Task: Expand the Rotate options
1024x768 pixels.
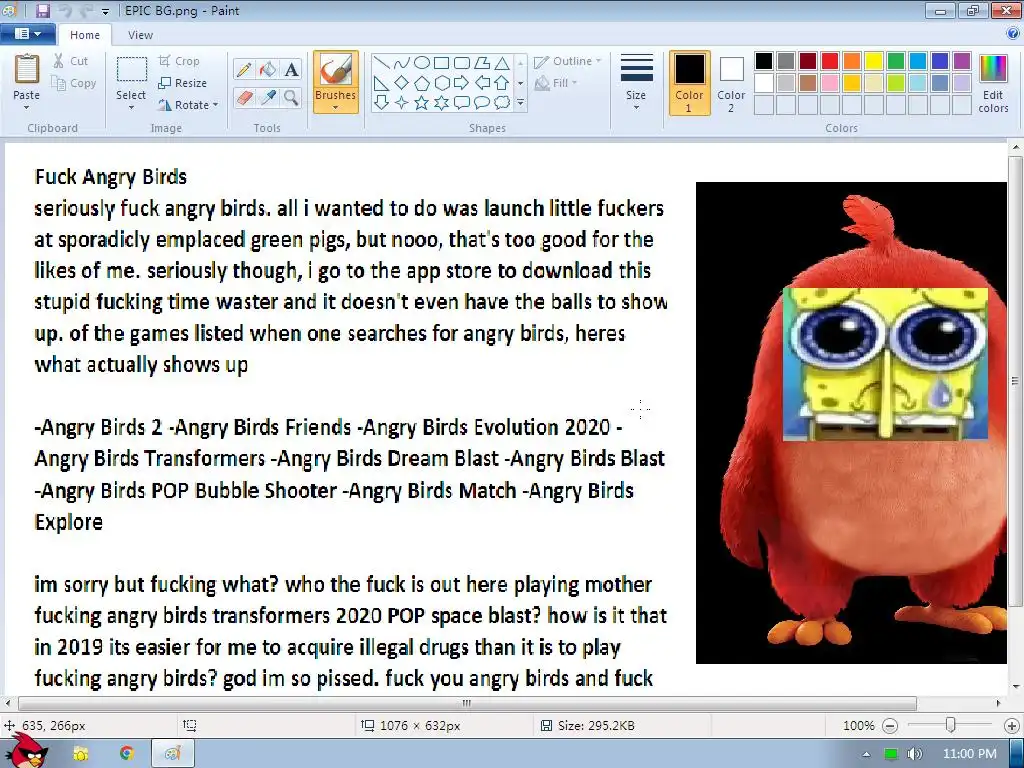Action: click(216, 105)
